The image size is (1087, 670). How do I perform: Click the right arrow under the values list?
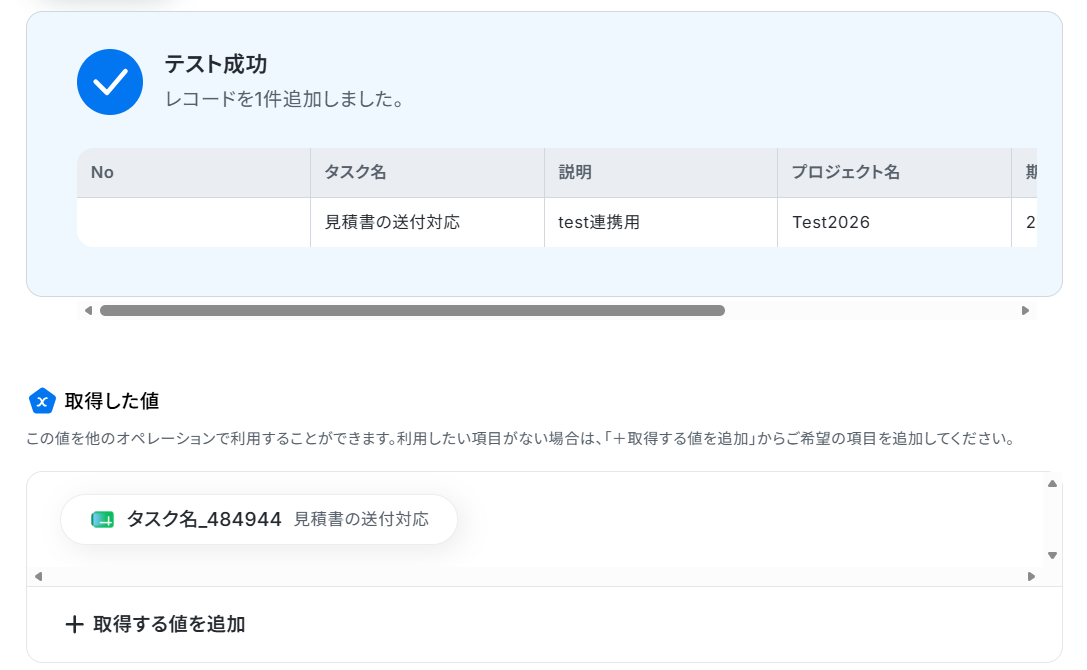coord(1032,576)
